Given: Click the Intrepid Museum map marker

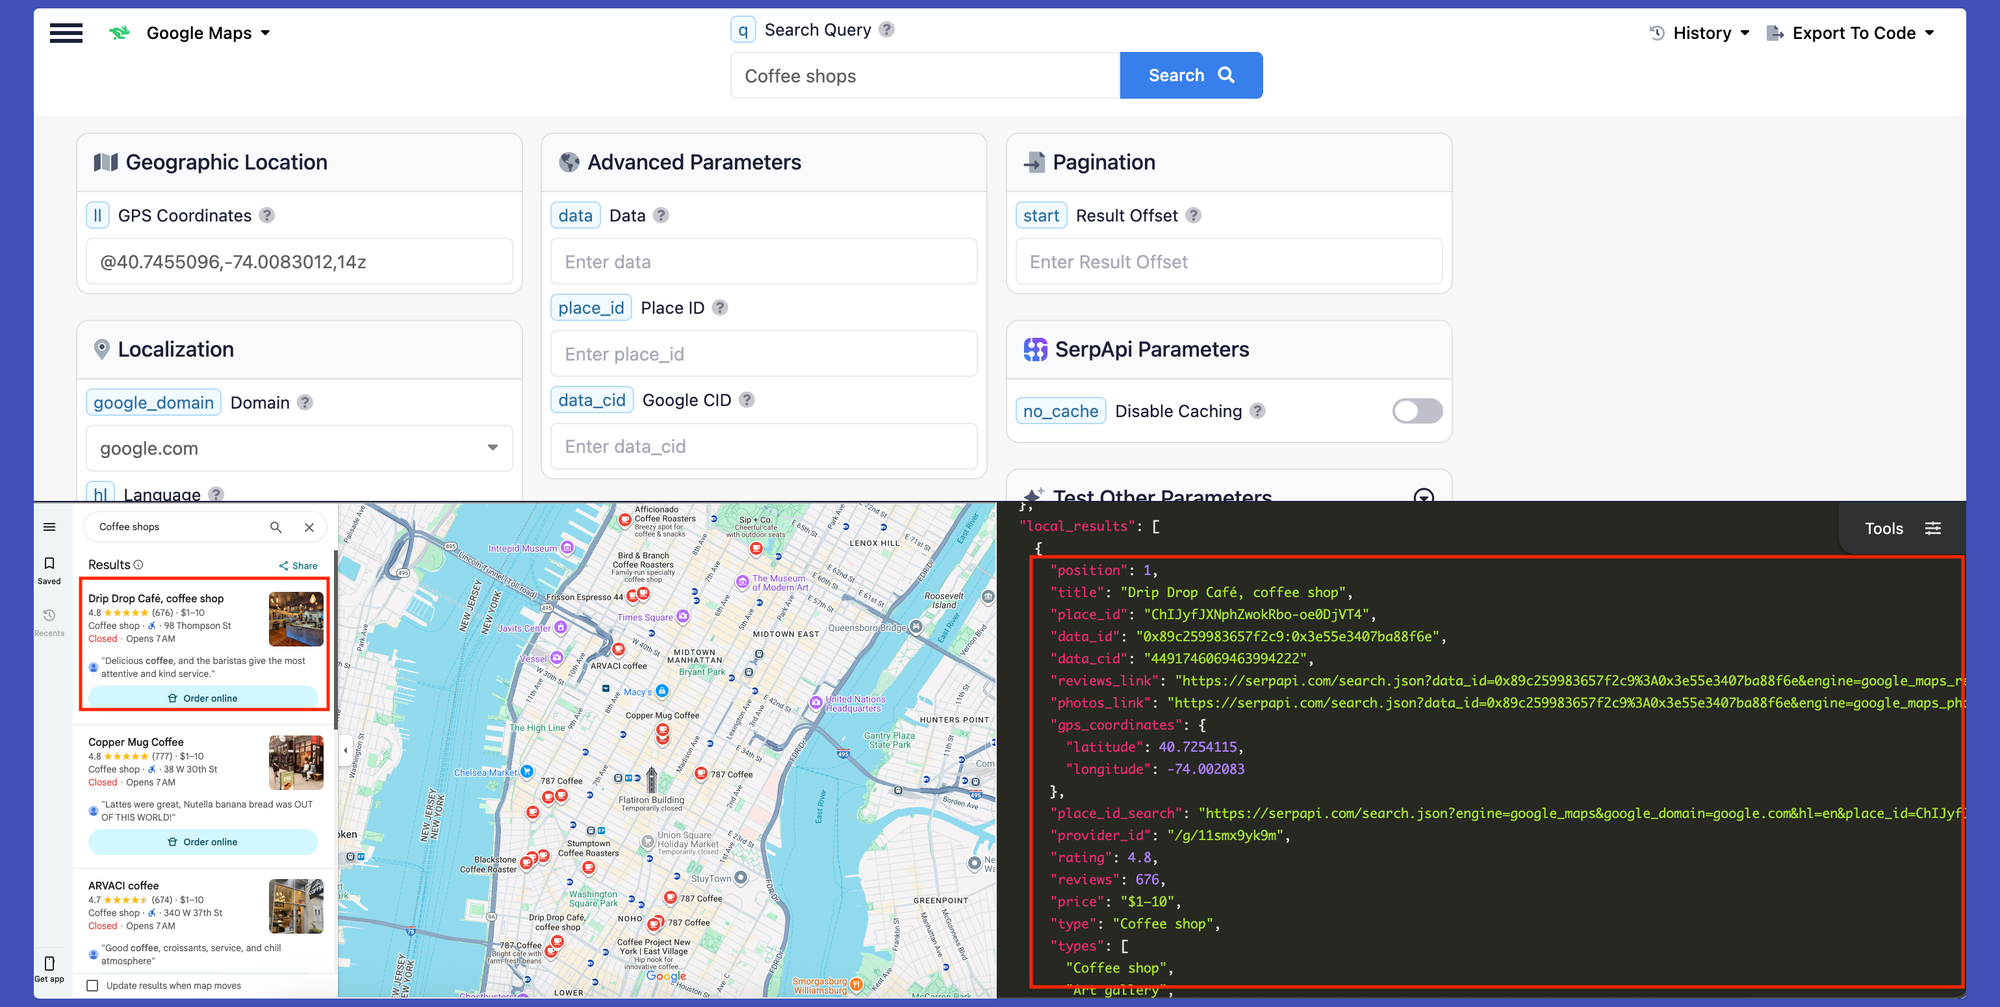Looking at the screenshot, I should [x=567, y=548].
